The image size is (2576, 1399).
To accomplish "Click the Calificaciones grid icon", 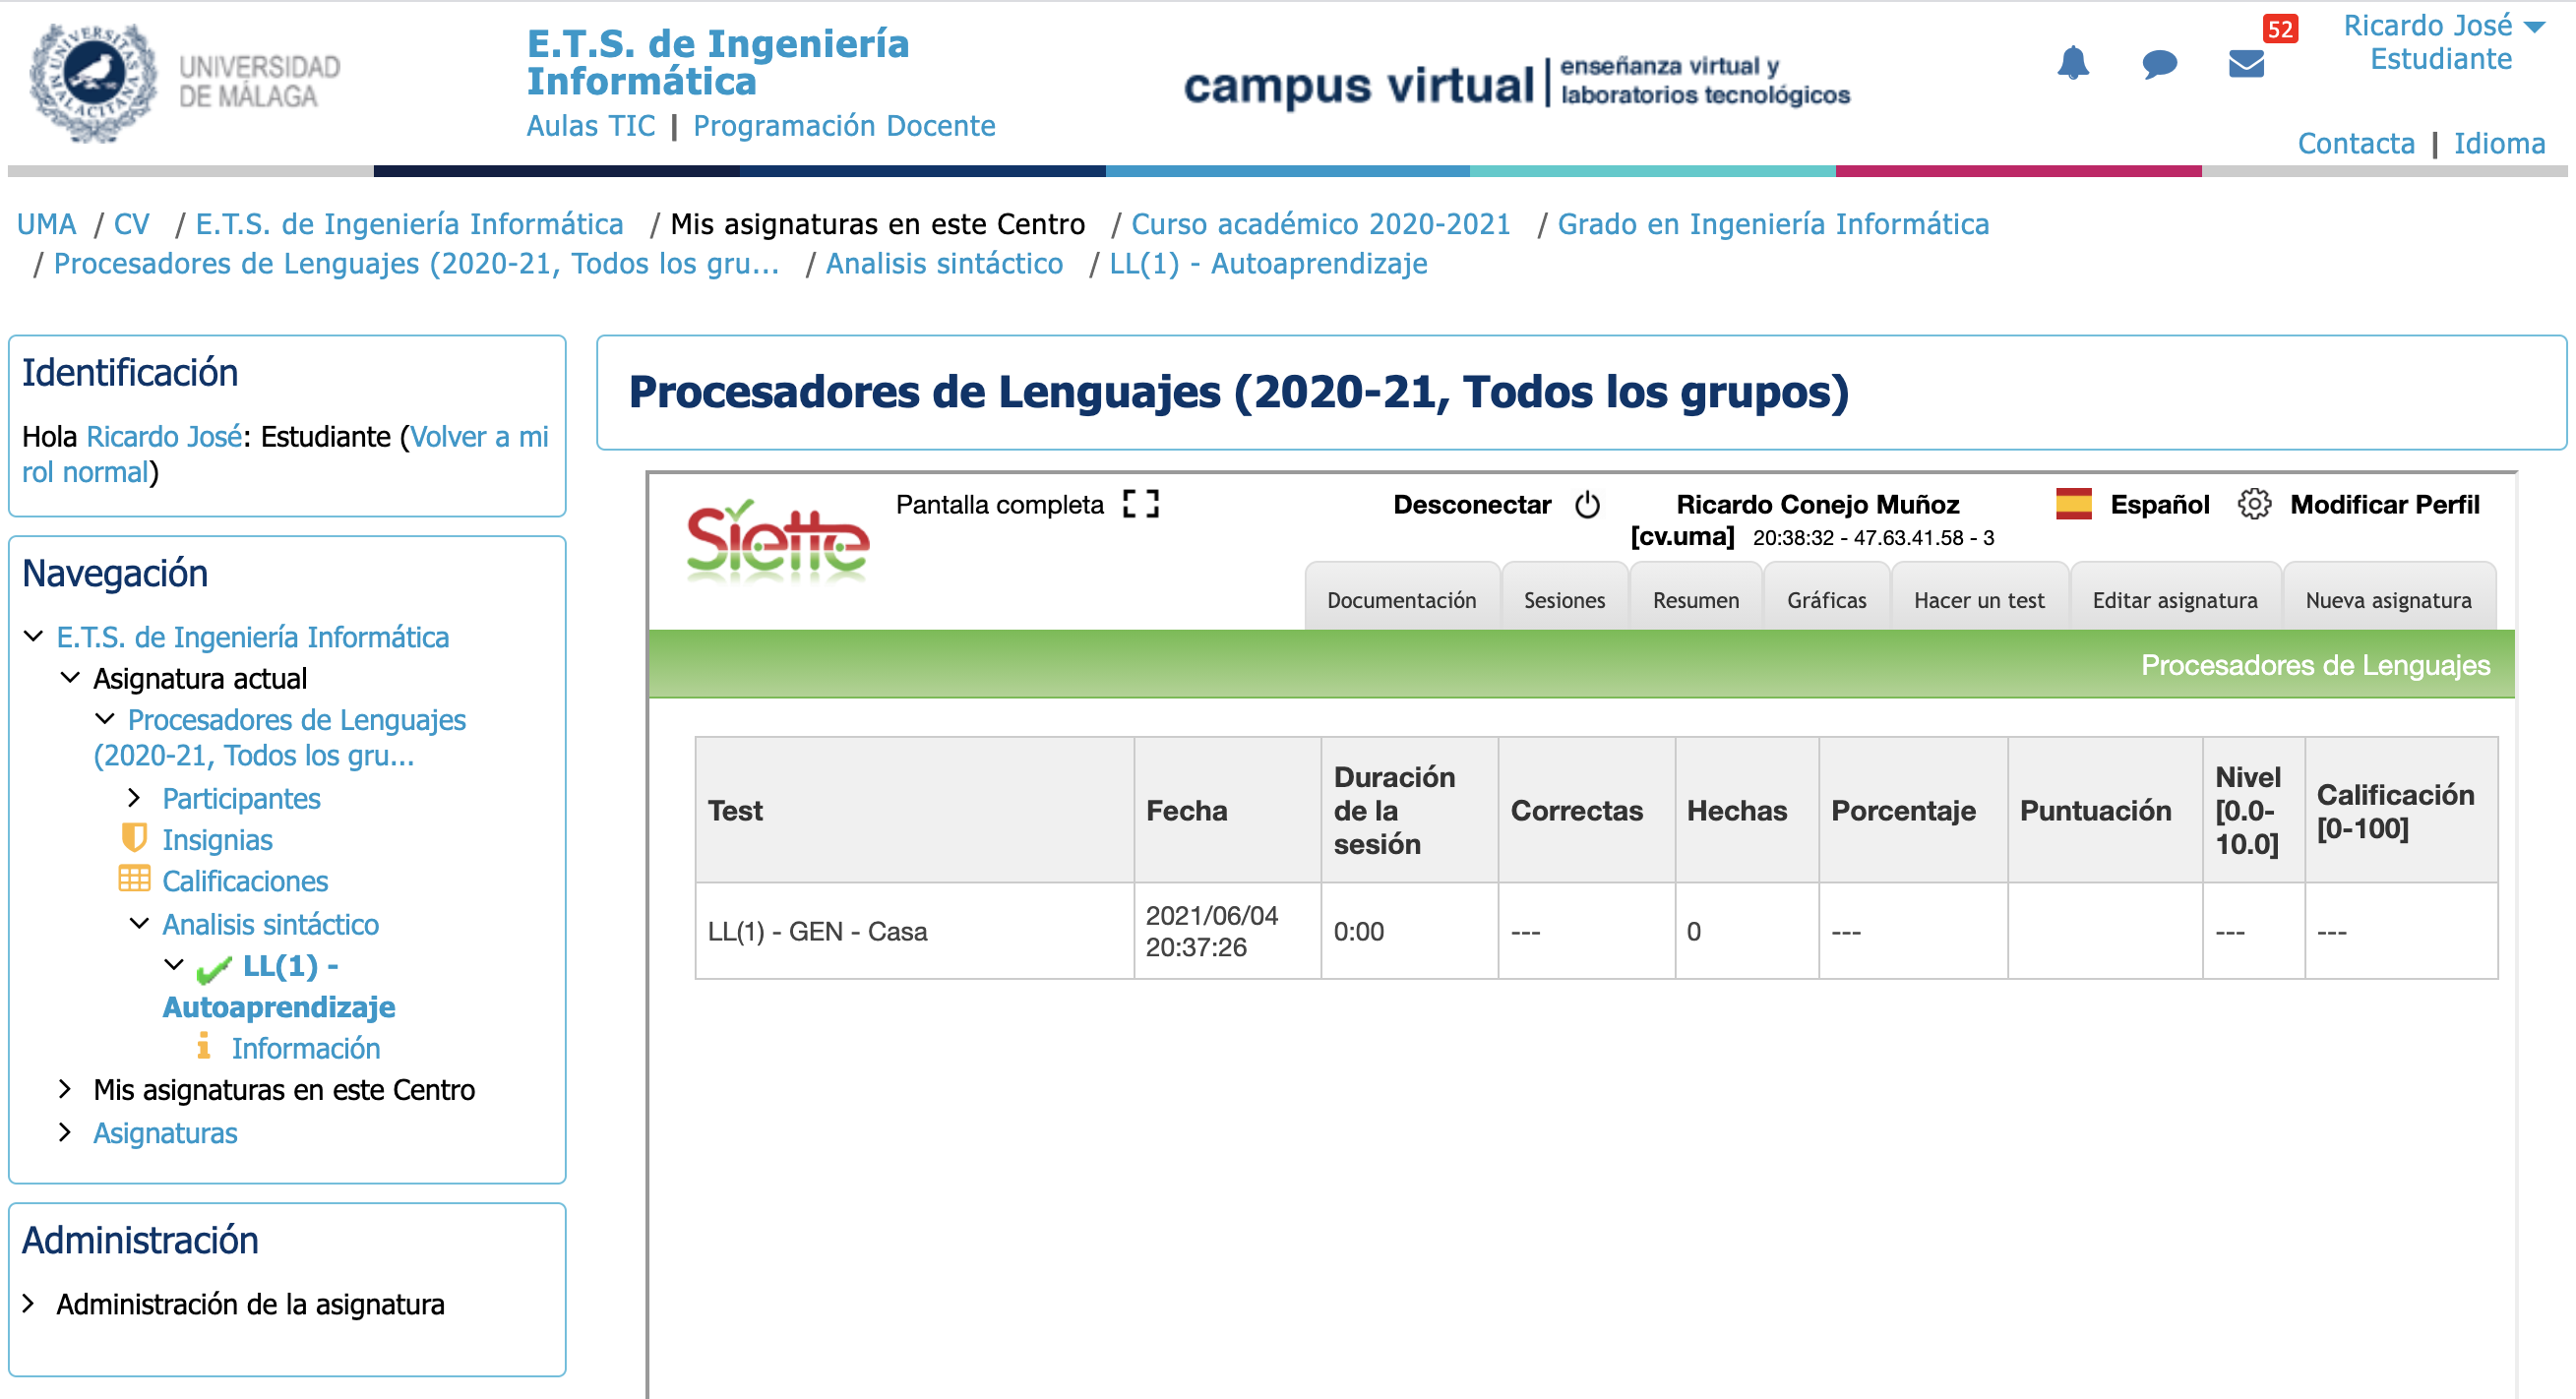I will tap(134, 880).
